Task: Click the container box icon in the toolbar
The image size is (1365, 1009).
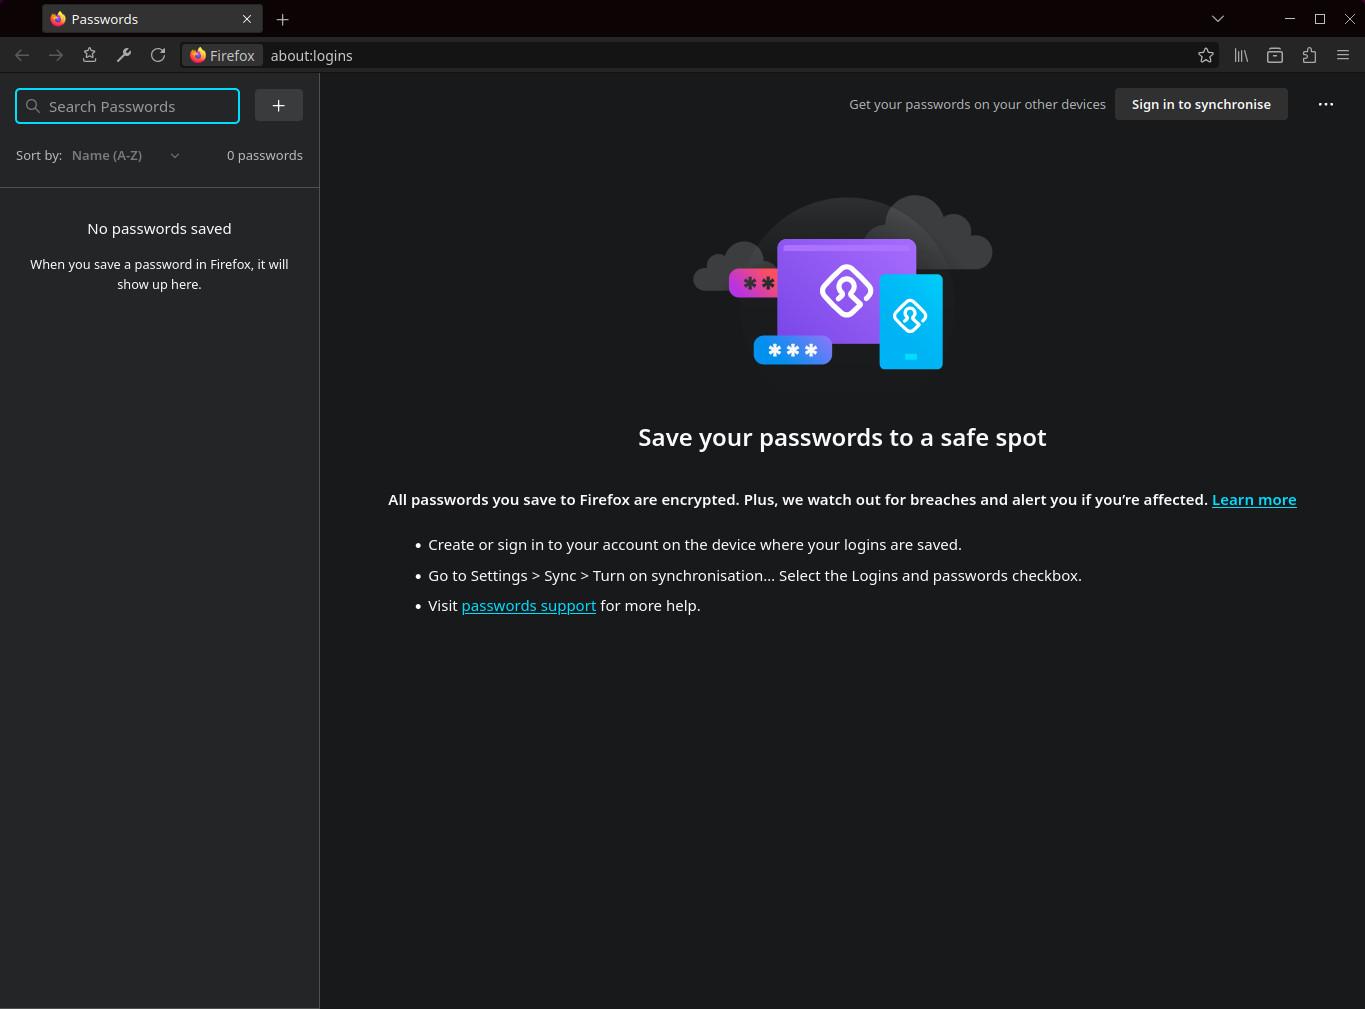Action: pyautogui.click(x=1275, y=56)
